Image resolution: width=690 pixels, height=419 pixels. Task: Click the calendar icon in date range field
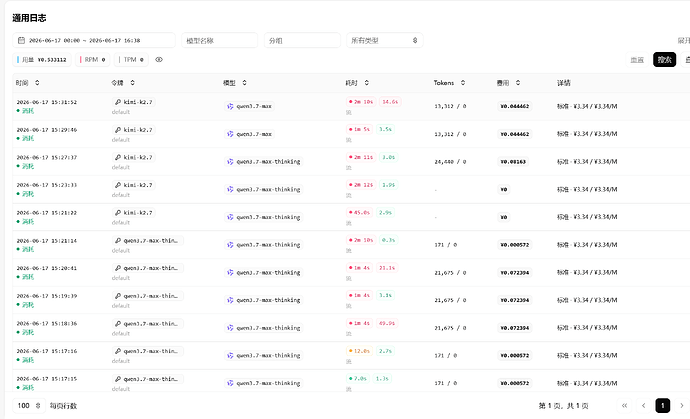[x=21, y=40]
